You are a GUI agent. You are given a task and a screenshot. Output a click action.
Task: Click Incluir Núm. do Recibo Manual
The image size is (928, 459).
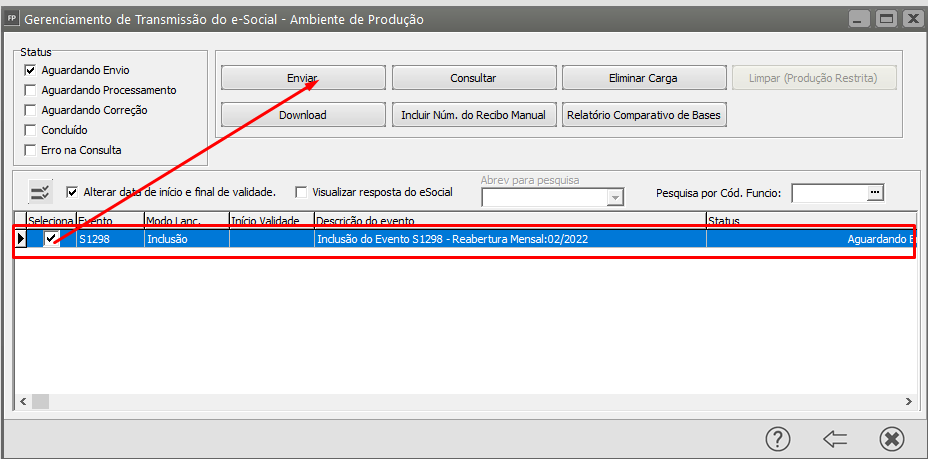tap(473, 115)
